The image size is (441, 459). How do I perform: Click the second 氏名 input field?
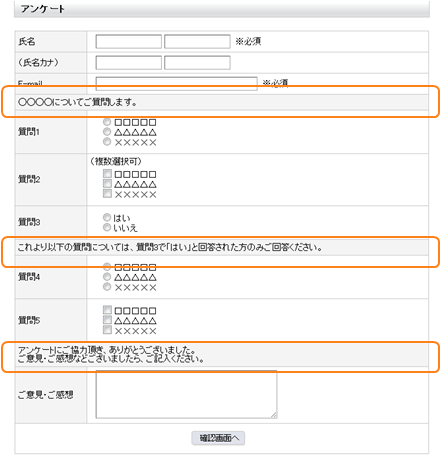[197, 42]
